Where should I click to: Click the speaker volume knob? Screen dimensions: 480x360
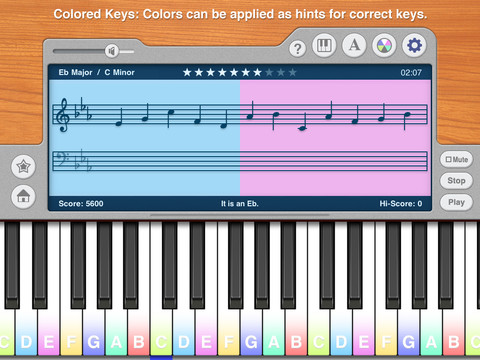coord(112,51)
